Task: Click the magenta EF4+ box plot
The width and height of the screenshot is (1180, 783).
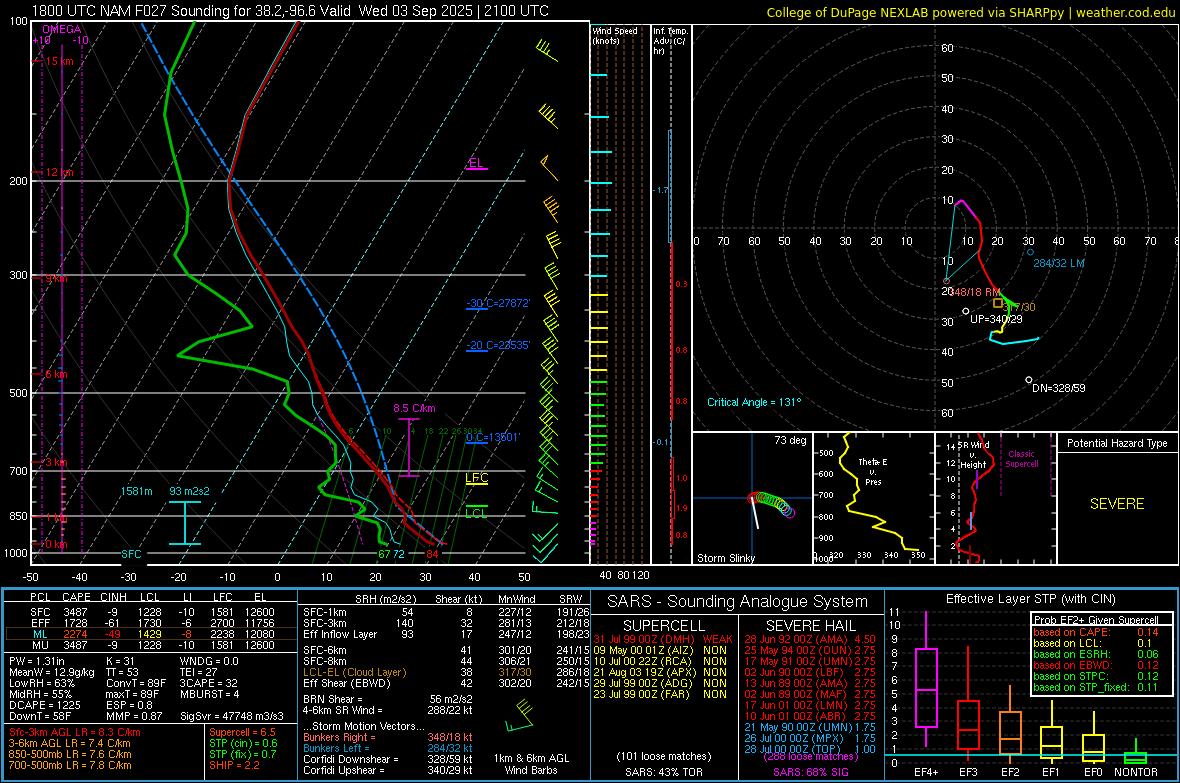Action: [926, 680]
